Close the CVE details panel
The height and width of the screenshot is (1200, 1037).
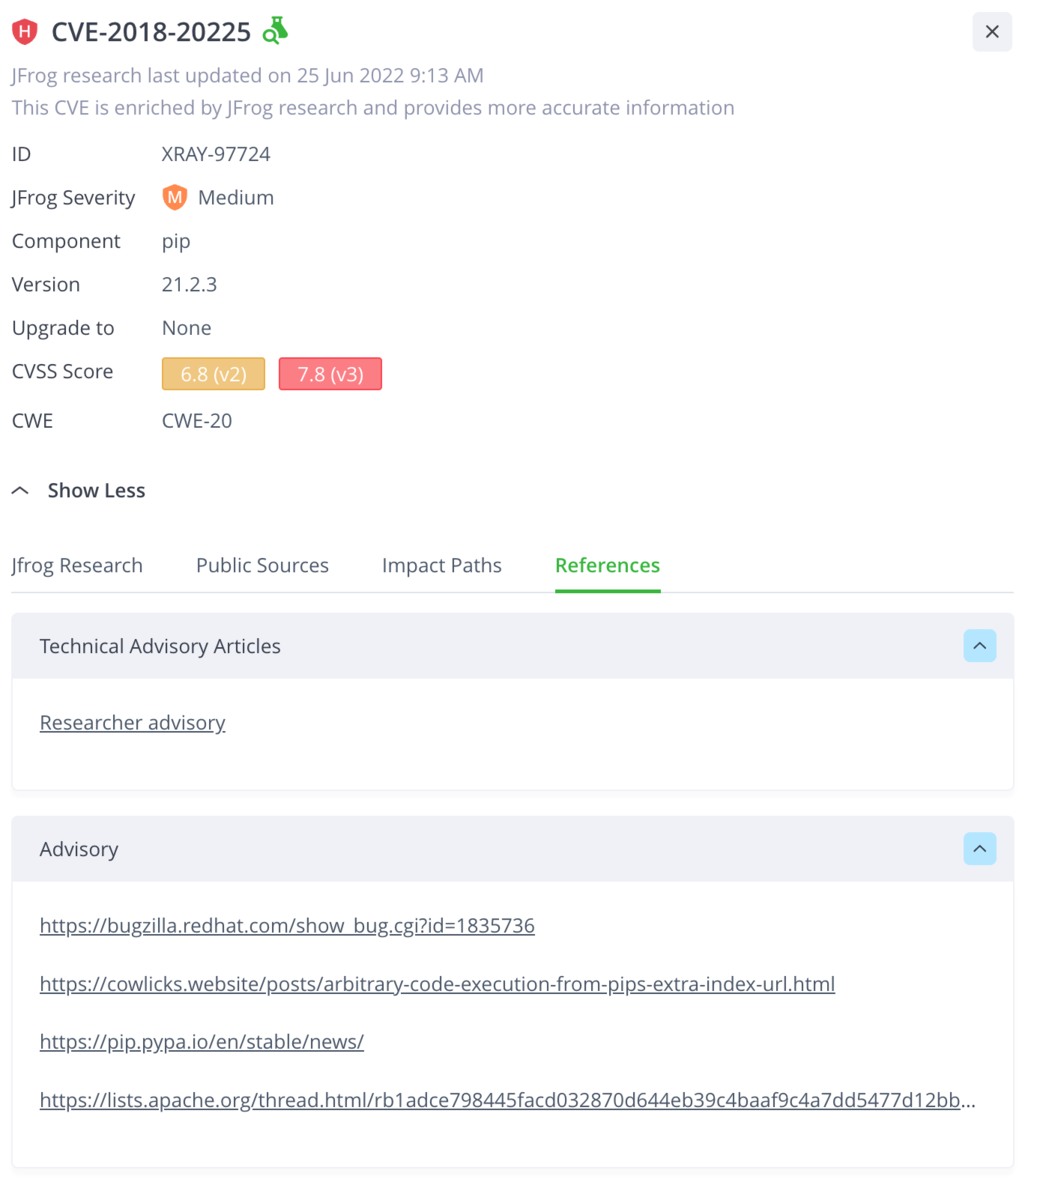(992, 32)
